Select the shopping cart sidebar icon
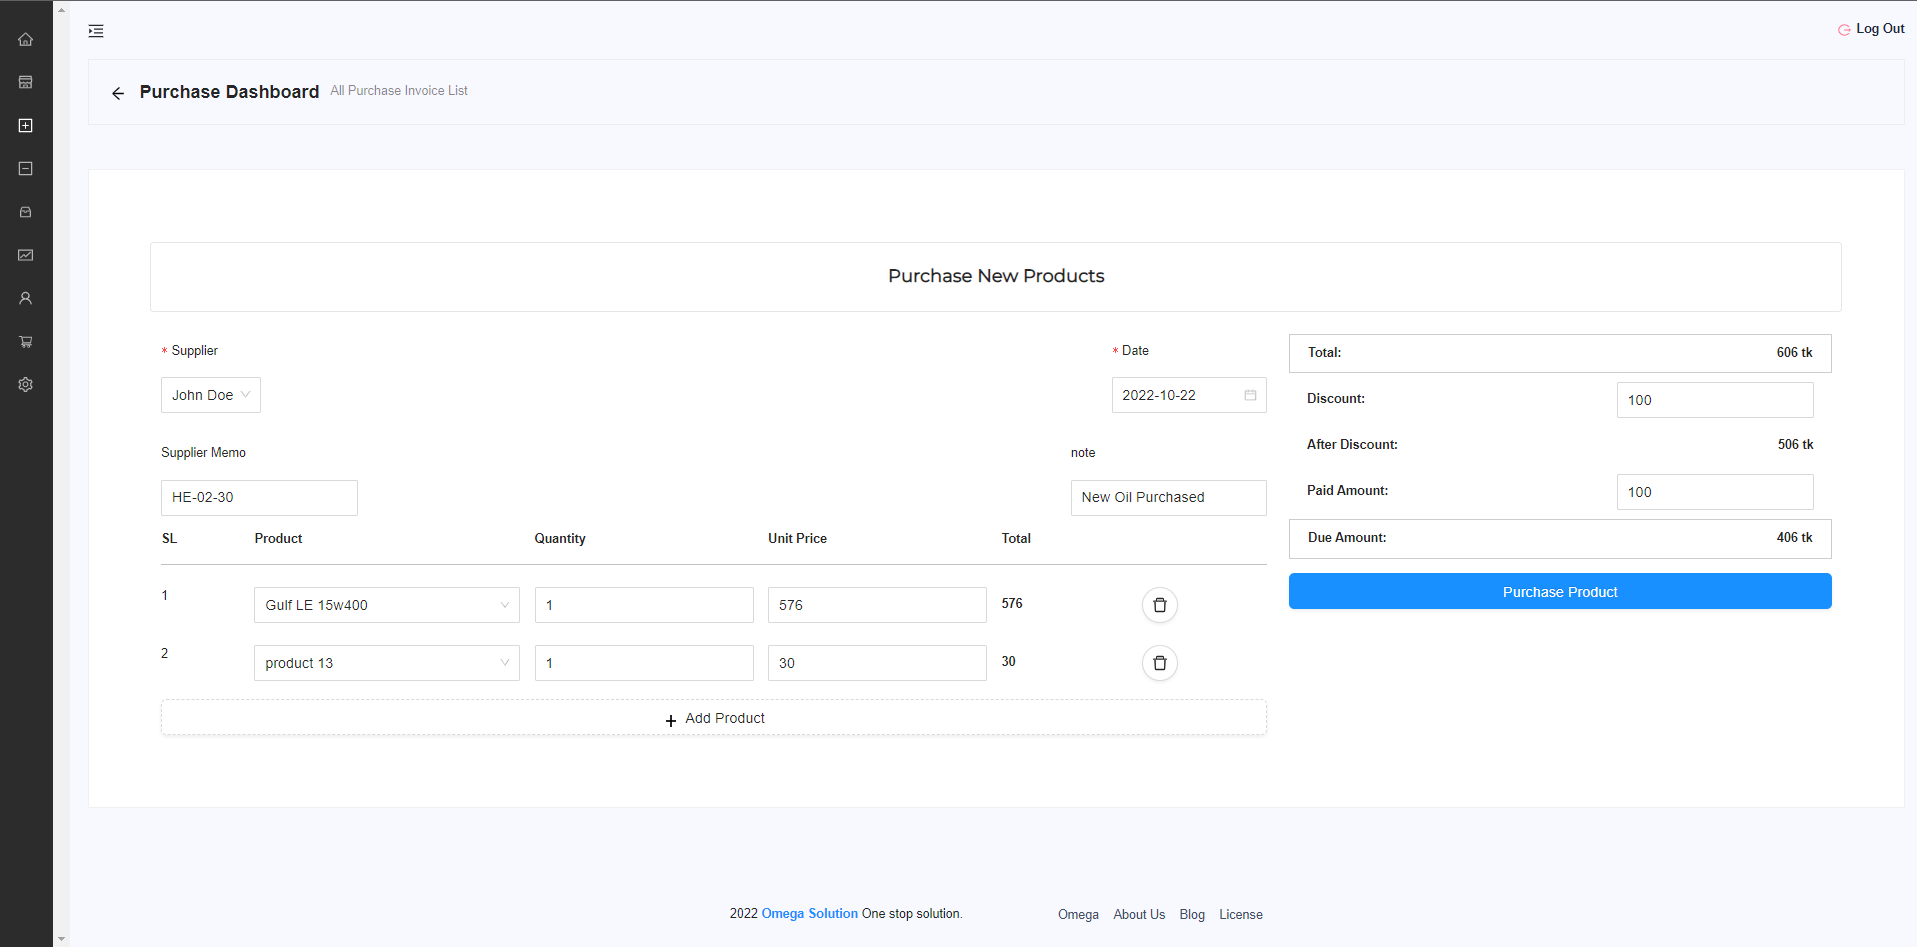The width and height of the screenshot is (1917, 947). coord(25,341)
